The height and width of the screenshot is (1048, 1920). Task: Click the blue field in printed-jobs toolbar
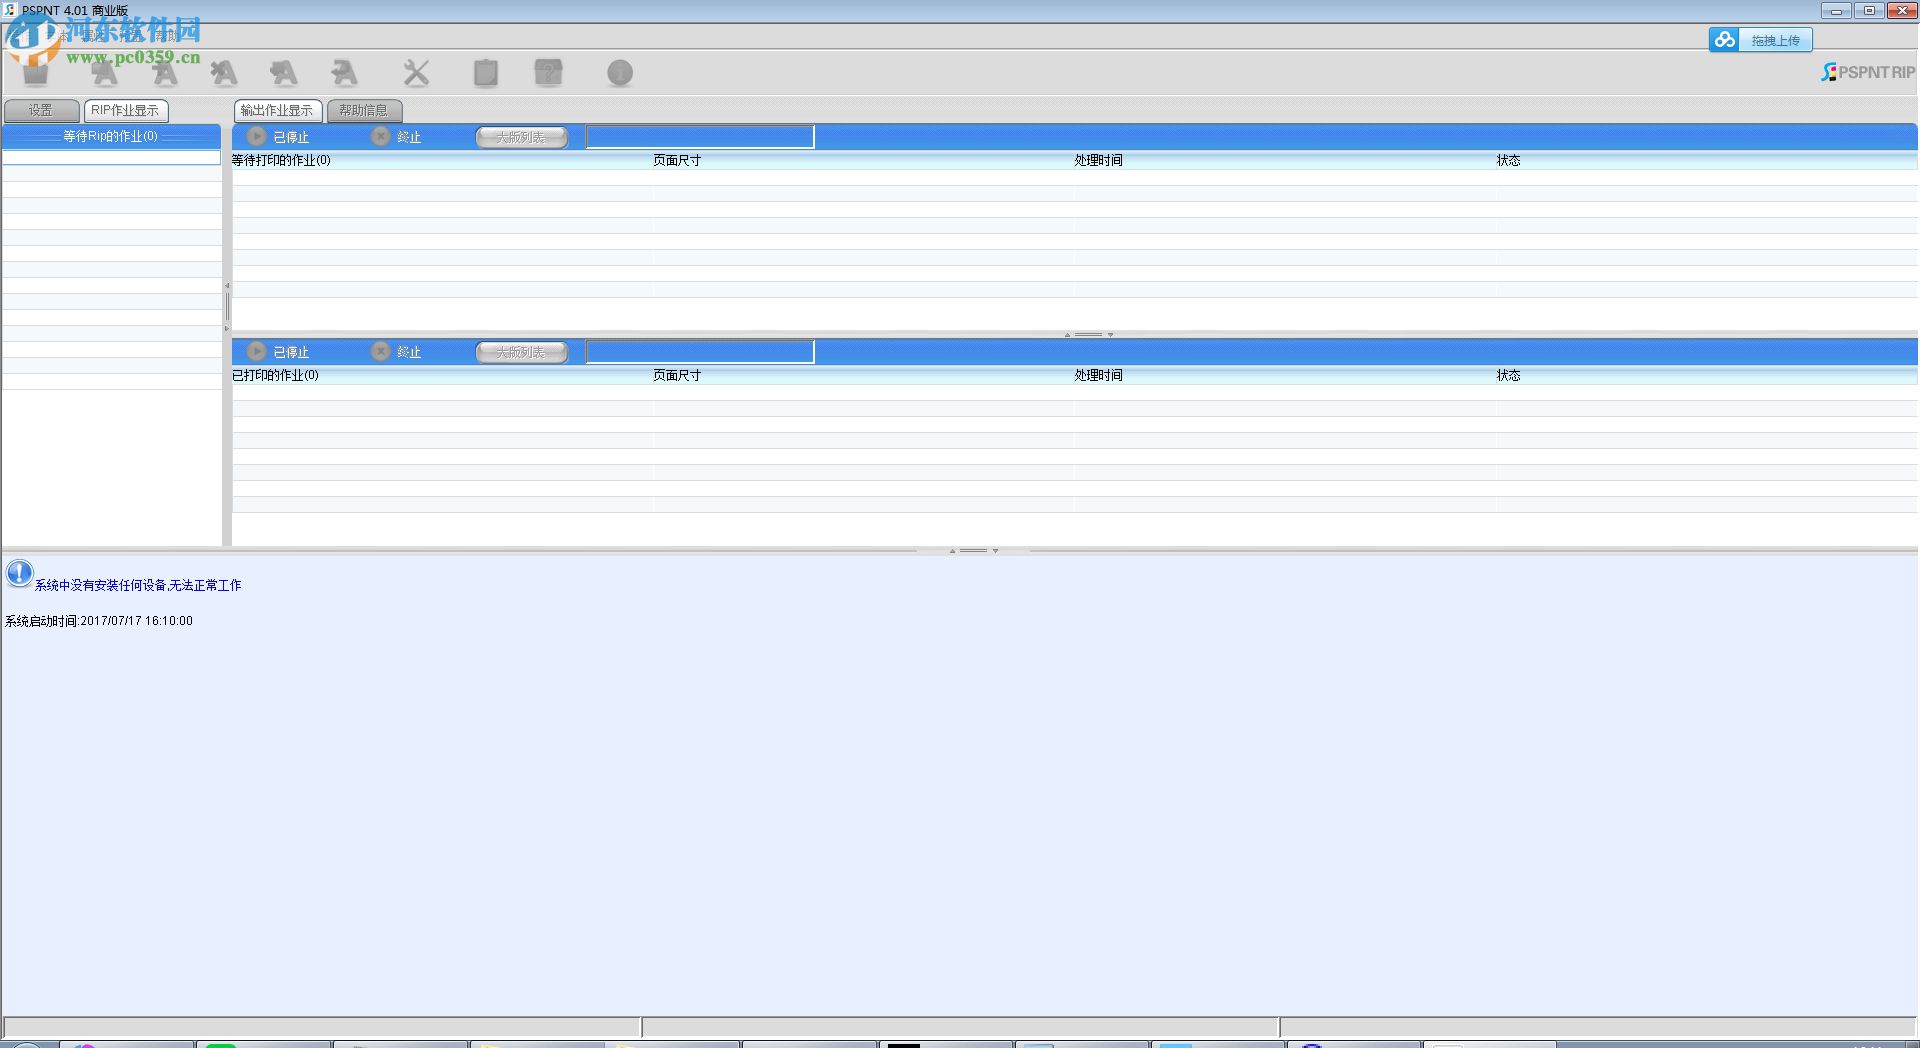700,352
